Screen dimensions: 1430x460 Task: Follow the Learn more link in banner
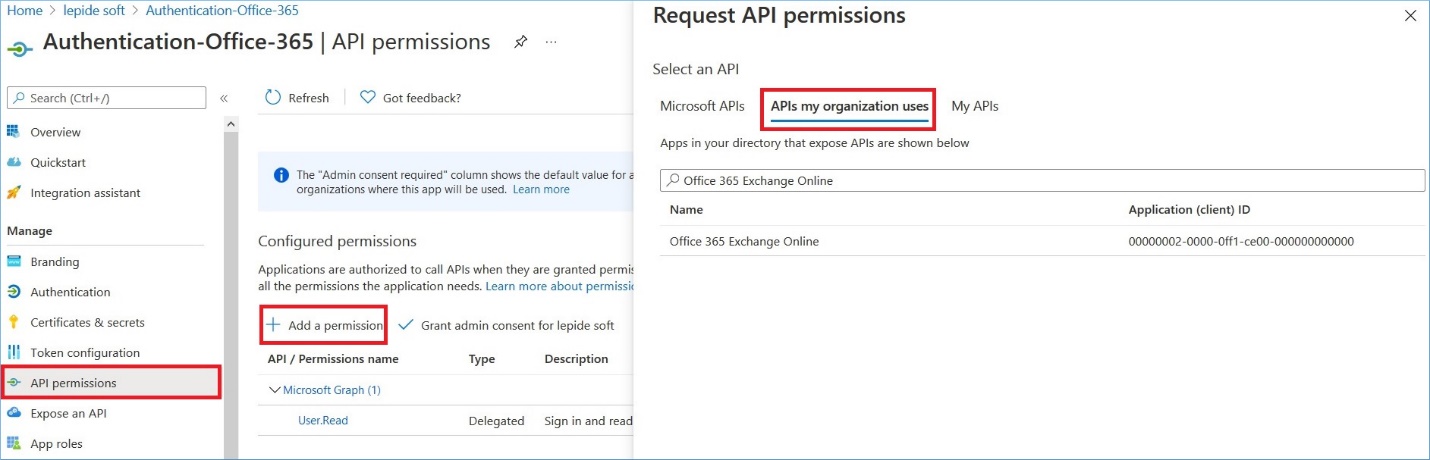click(x=541, y=189)
